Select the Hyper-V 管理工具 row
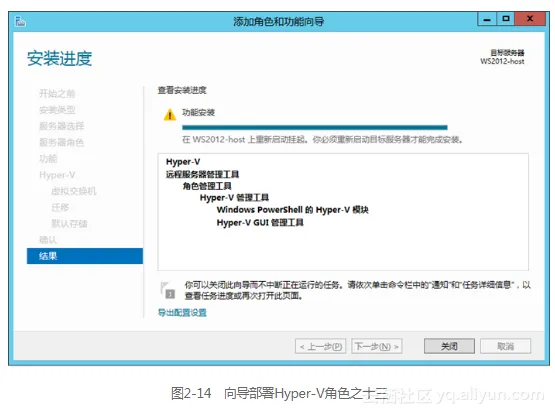This screenshot has height=415, width=555. (234, 198)
